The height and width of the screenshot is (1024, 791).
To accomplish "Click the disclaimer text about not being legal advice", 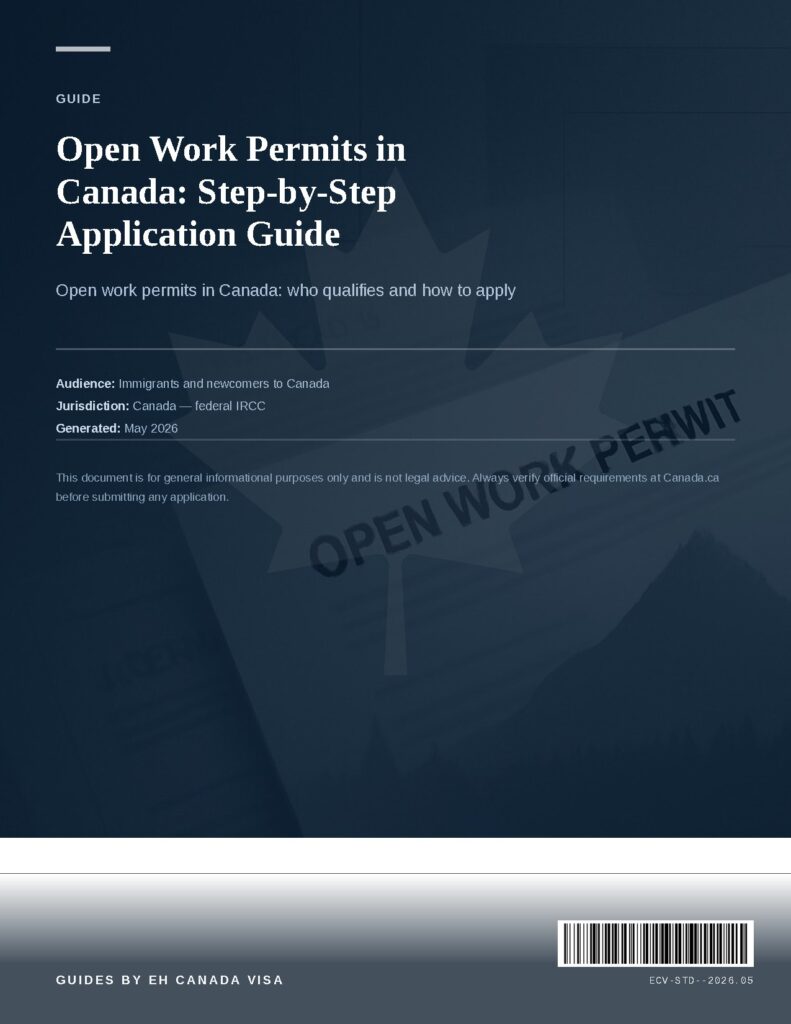I will click(x=387, y=487).
